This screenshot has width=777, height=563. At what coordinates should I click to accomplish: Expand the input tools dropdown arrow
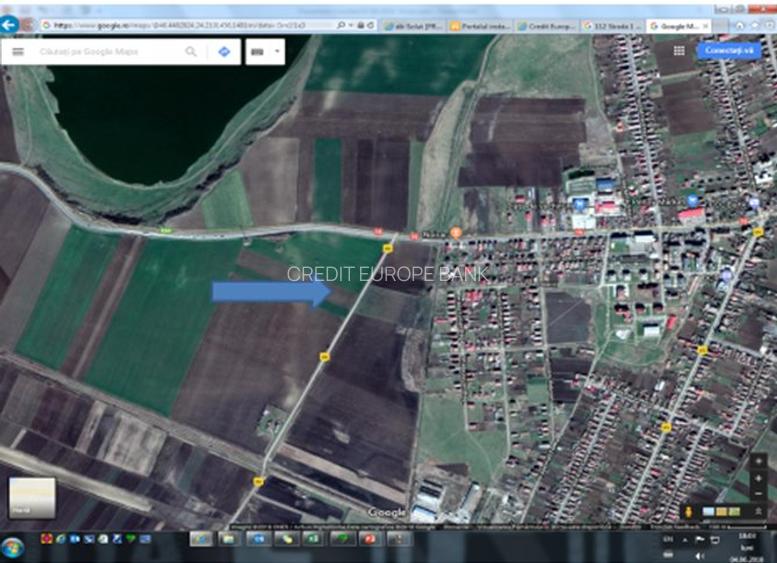277,51
